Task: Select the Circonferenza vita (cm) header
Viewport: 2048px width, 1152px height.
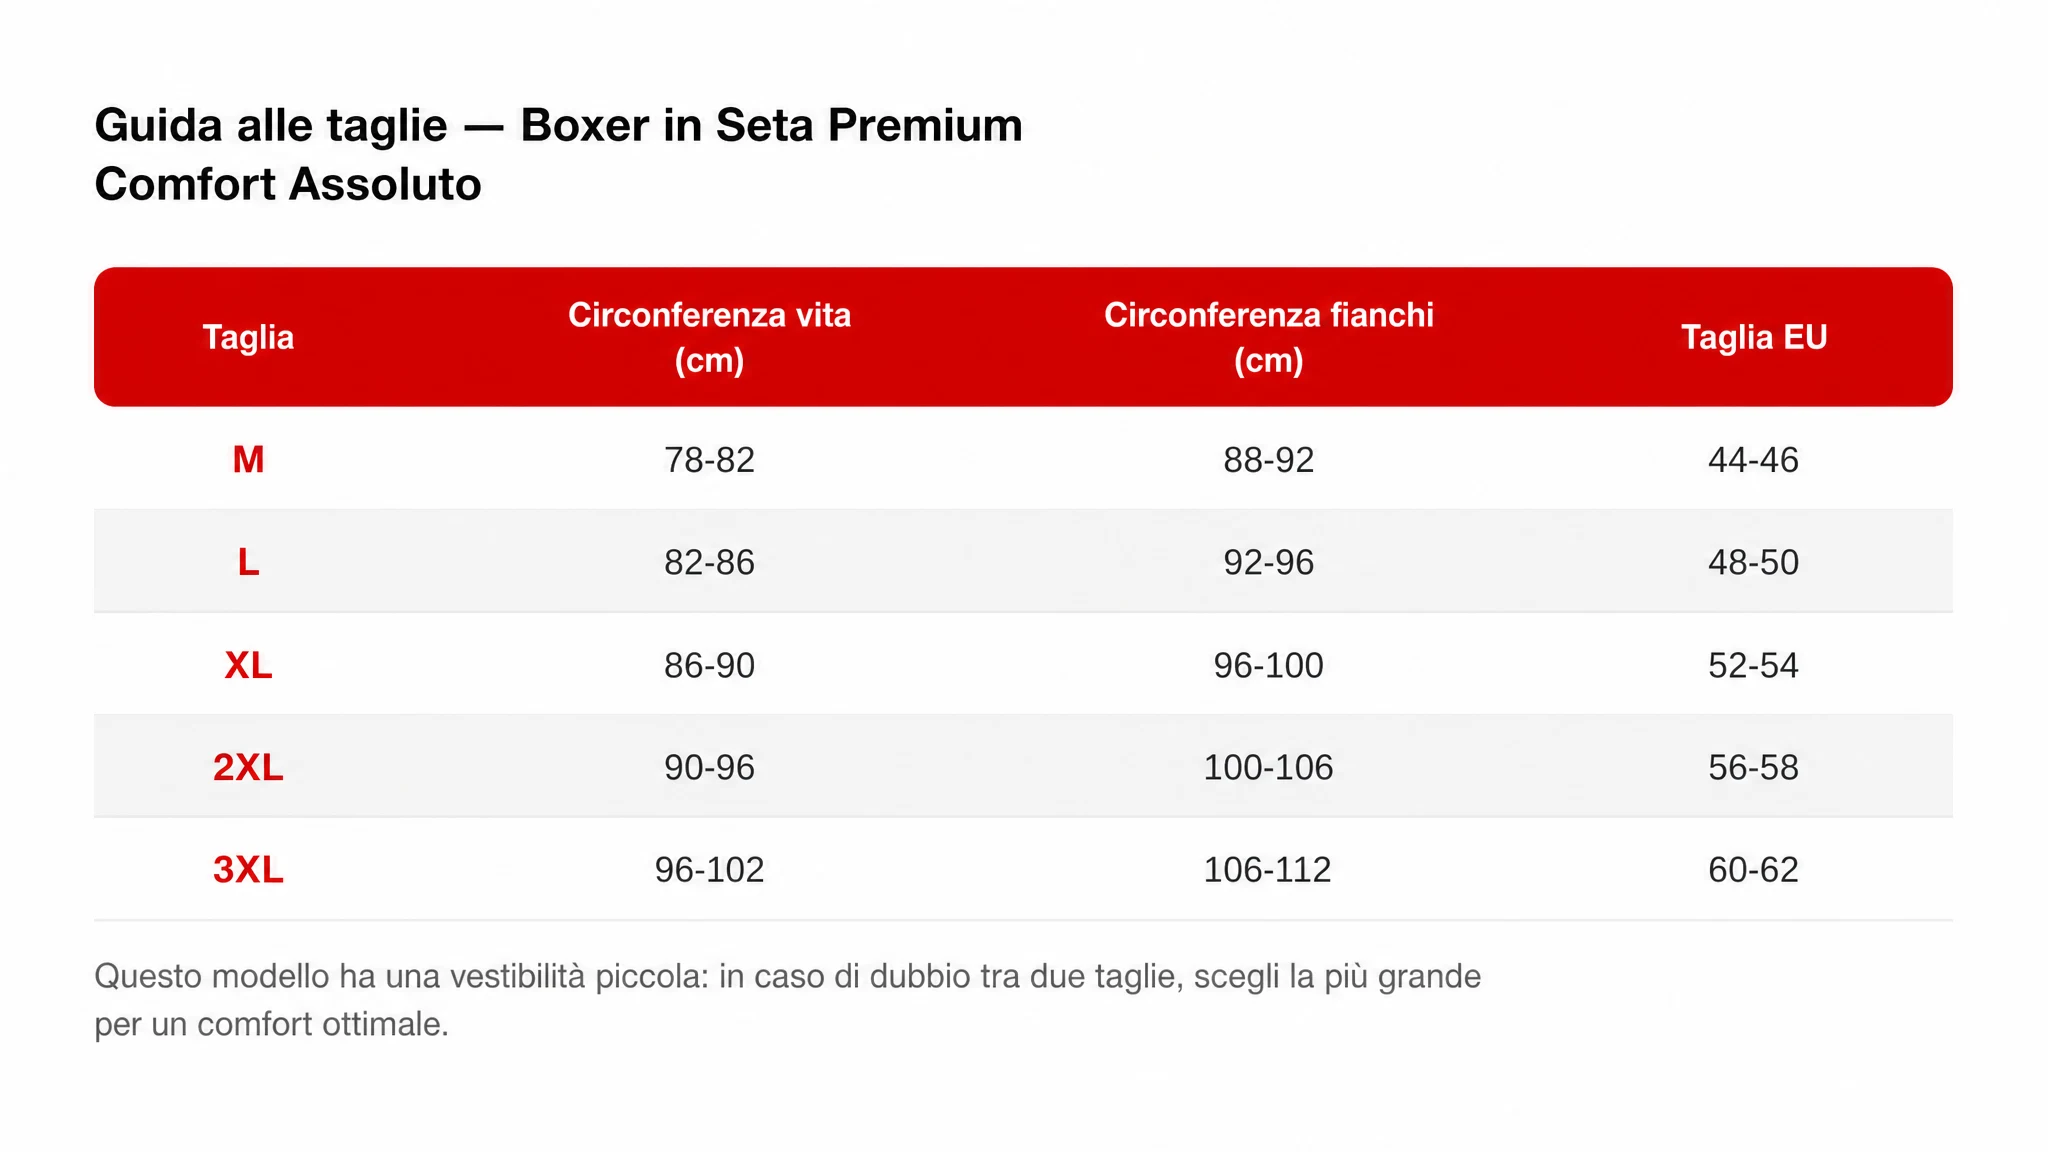Action: coord(709,337)
